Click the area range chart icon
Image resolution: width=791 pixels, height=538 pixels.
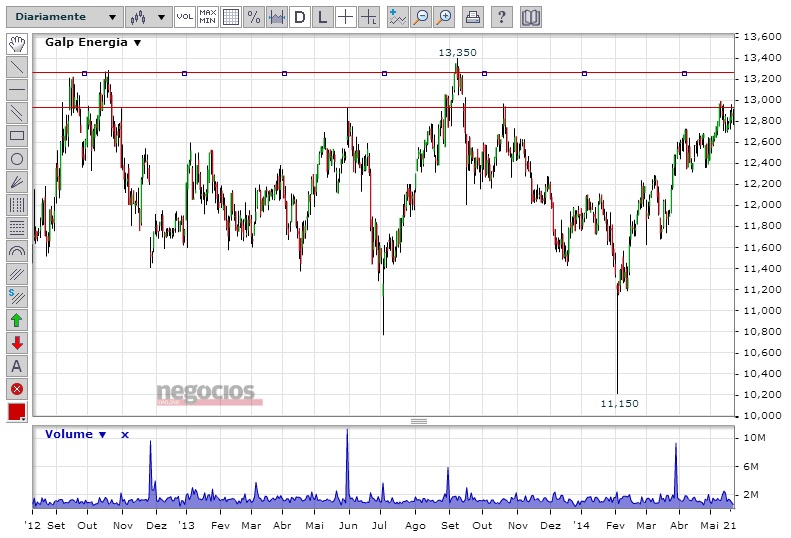[x=277, y=17]
